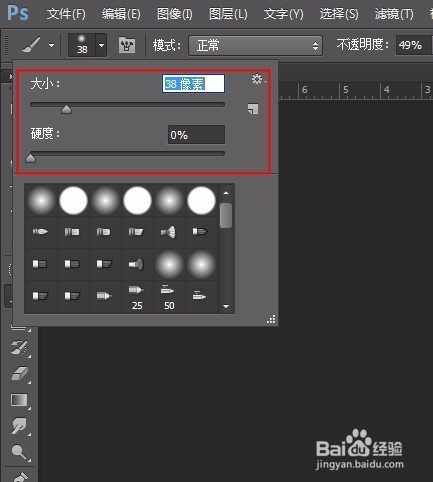The width and height of the screenshot is (433, 482).
Task: Choose the dark flat fan bristle brush
Action: [136, 264]
